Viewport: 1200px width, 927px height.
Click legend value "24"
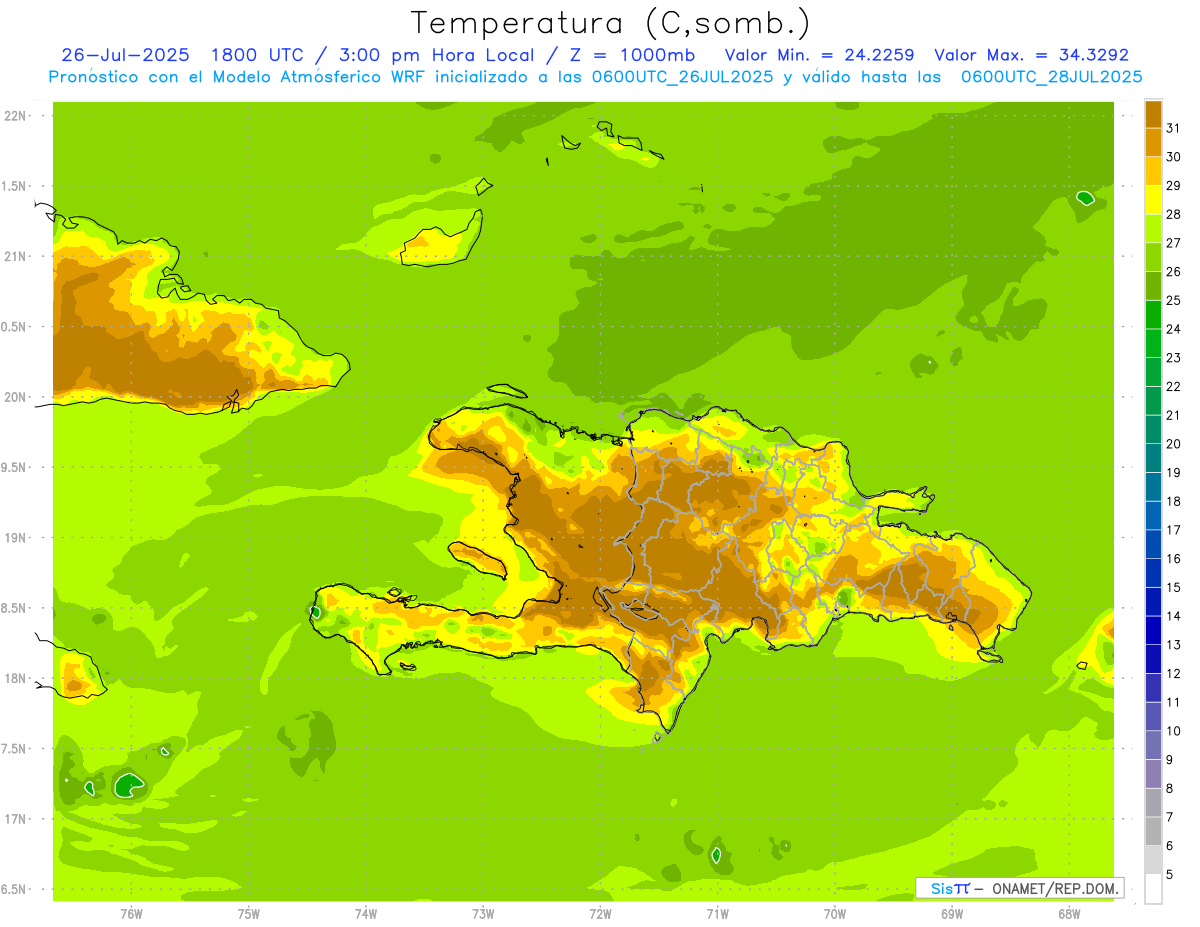click(x=1173, y=328)
